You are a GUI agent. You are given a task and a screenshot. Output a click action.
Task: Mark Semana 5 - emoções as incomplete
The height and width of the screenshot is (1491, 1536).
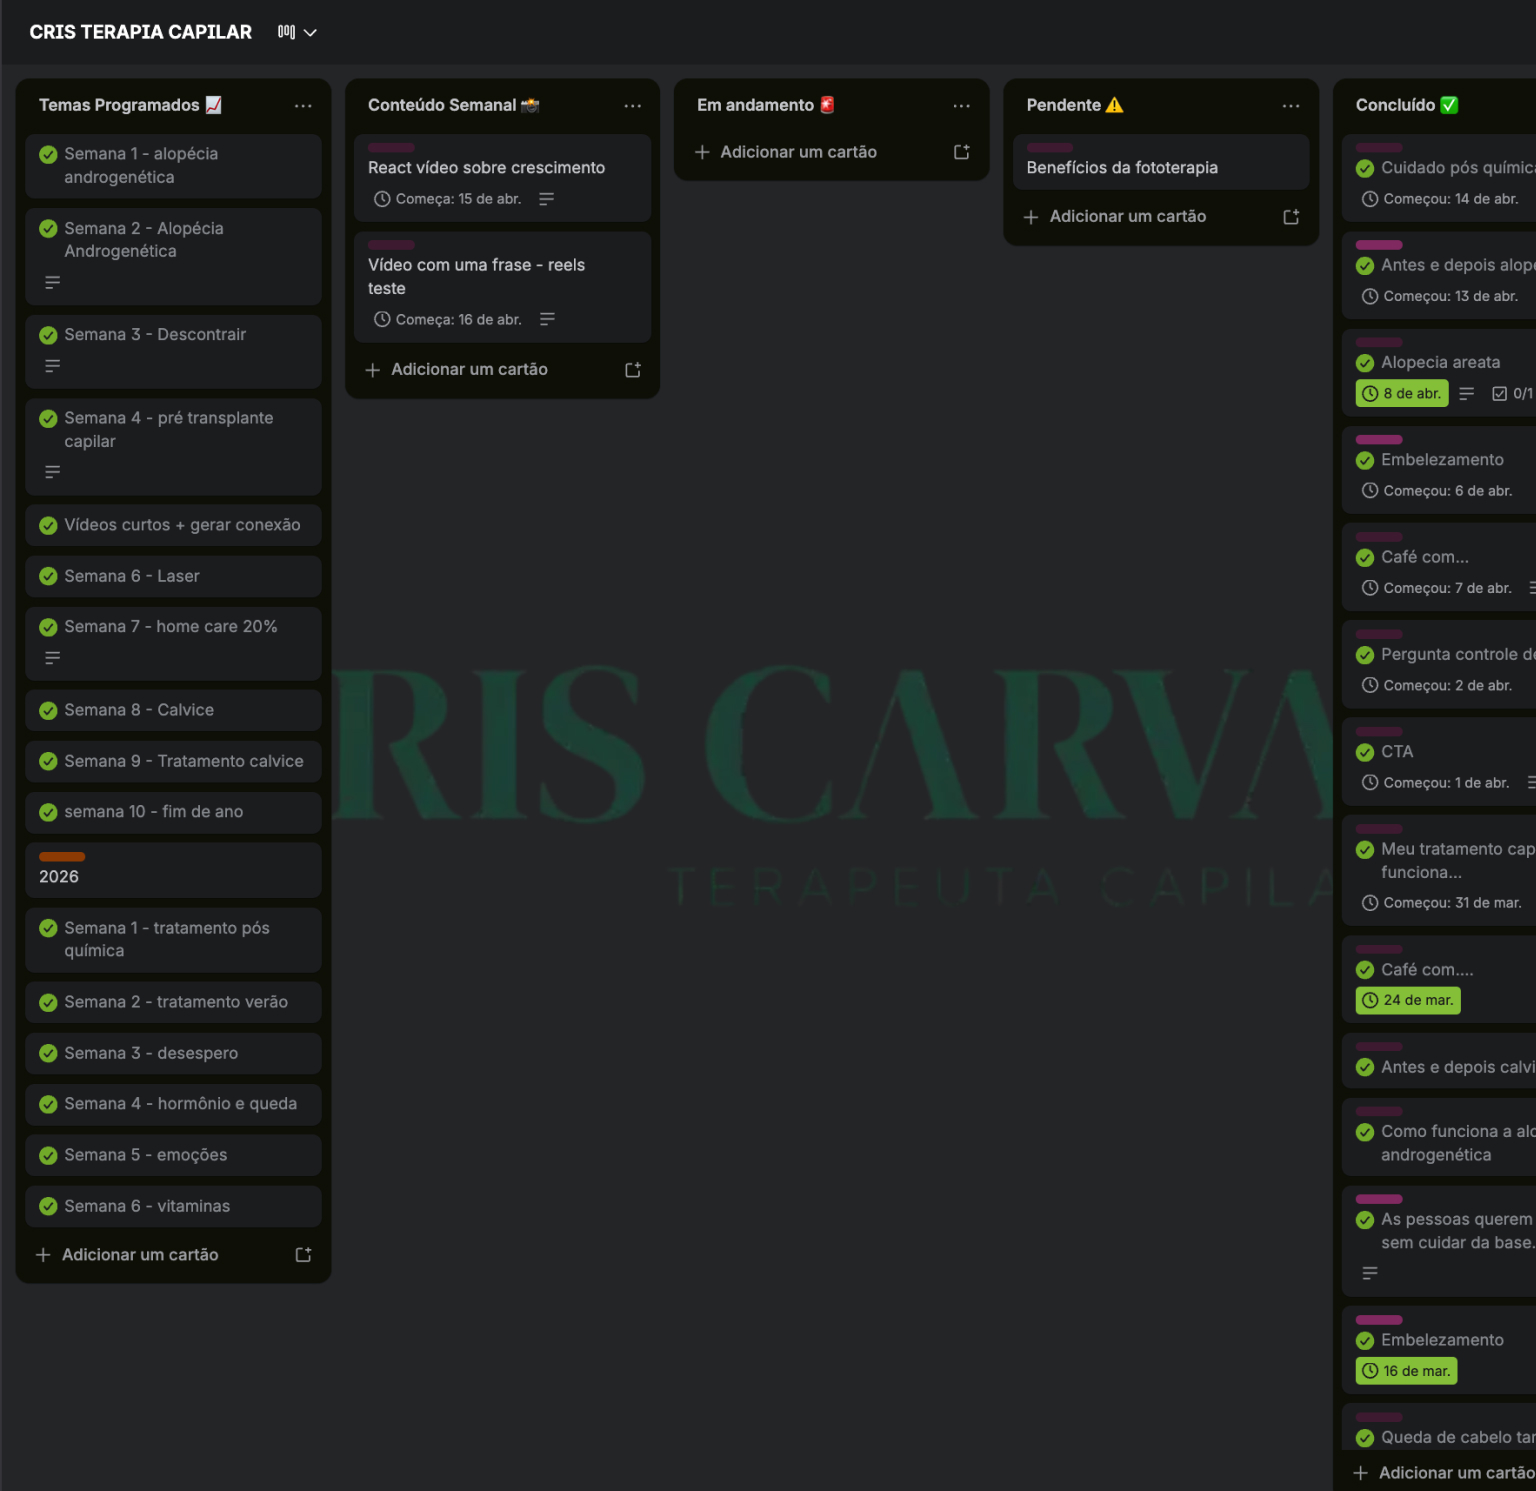click(x=48, y=1156)
